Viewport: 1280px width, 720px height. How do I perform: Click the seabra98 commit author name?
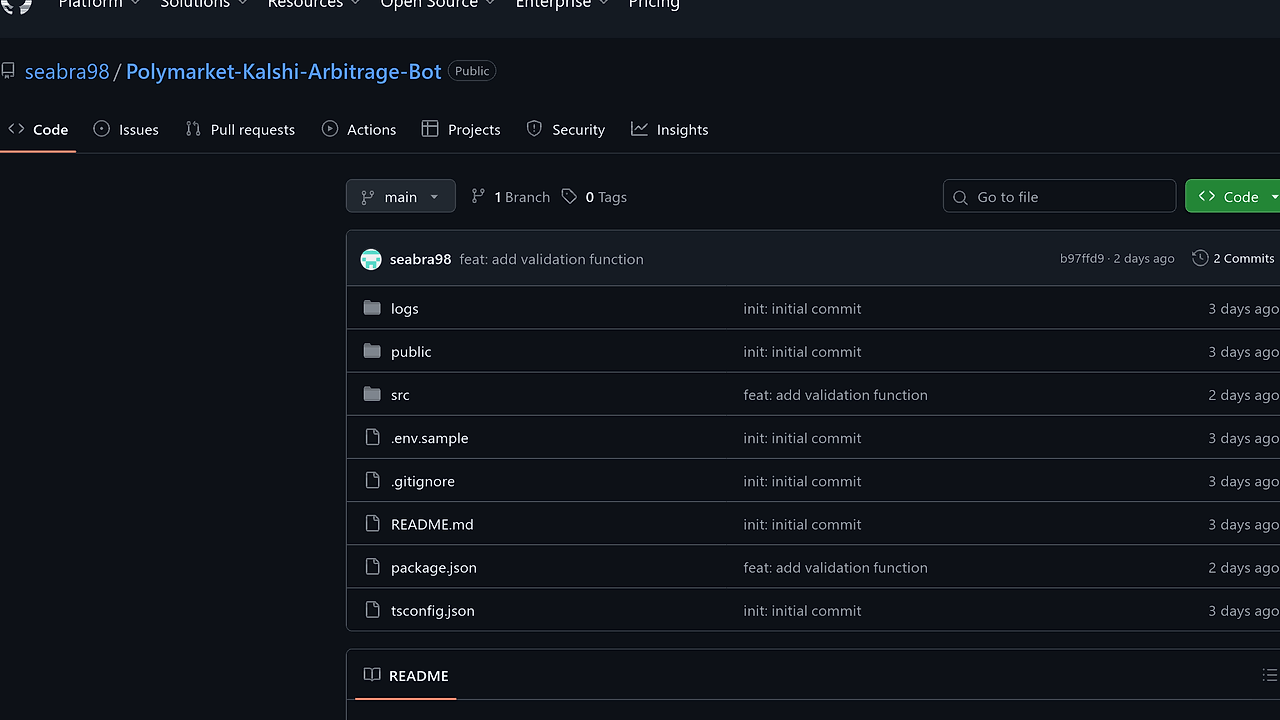tap(420, 259)
